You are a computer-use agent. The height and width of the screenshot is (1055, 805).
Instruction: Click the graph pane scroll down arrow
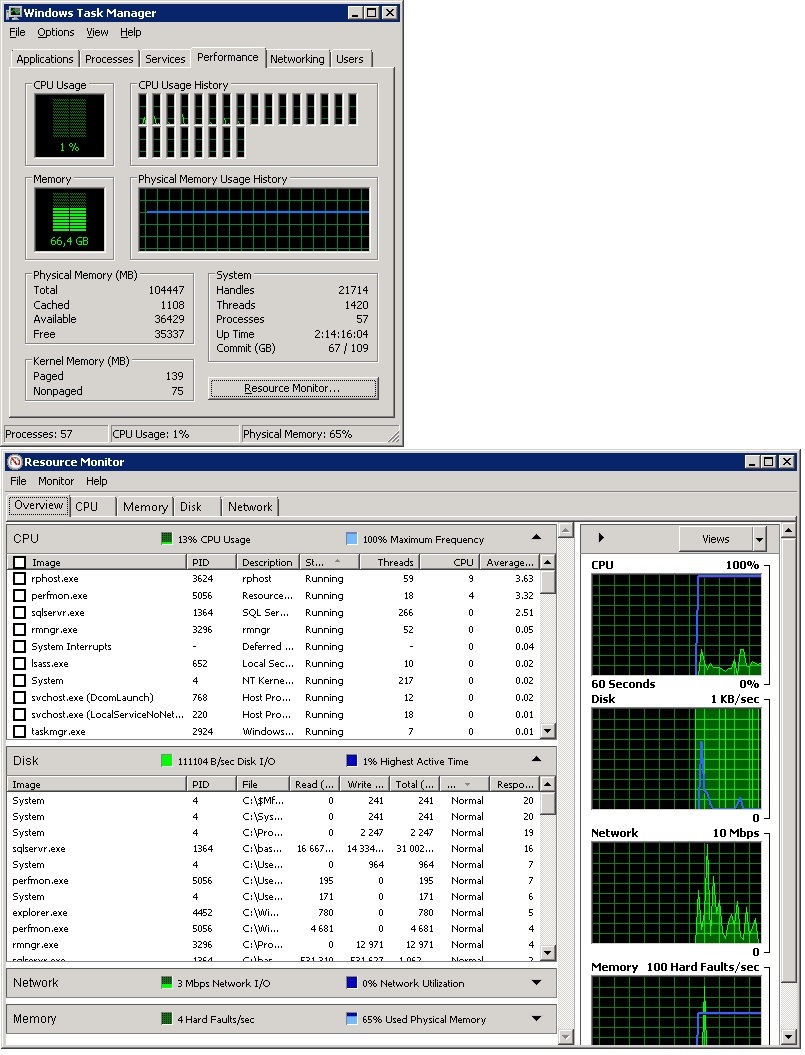click(788, 1036)
